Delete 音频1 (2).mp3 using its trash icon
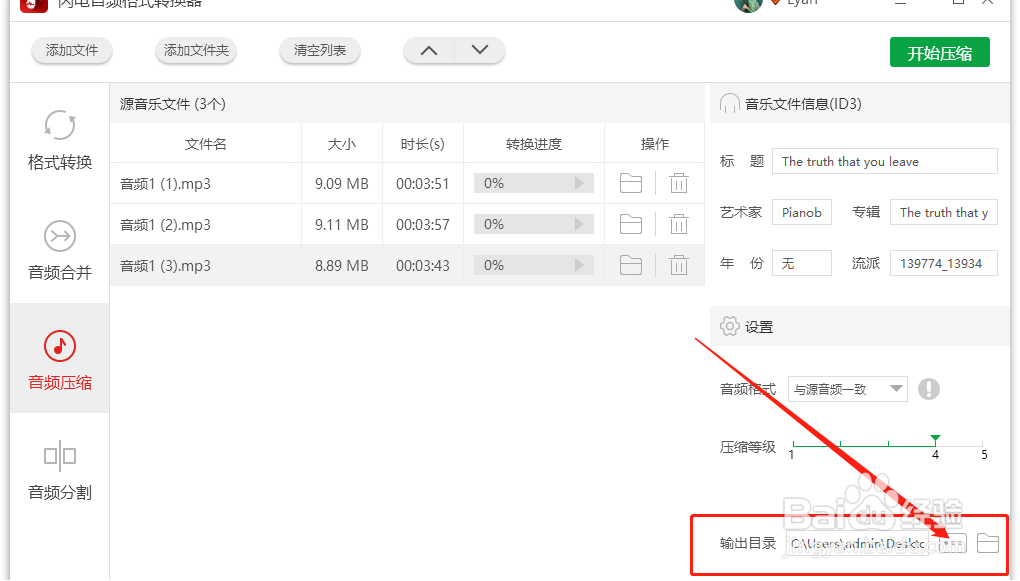 click(679, 223)
